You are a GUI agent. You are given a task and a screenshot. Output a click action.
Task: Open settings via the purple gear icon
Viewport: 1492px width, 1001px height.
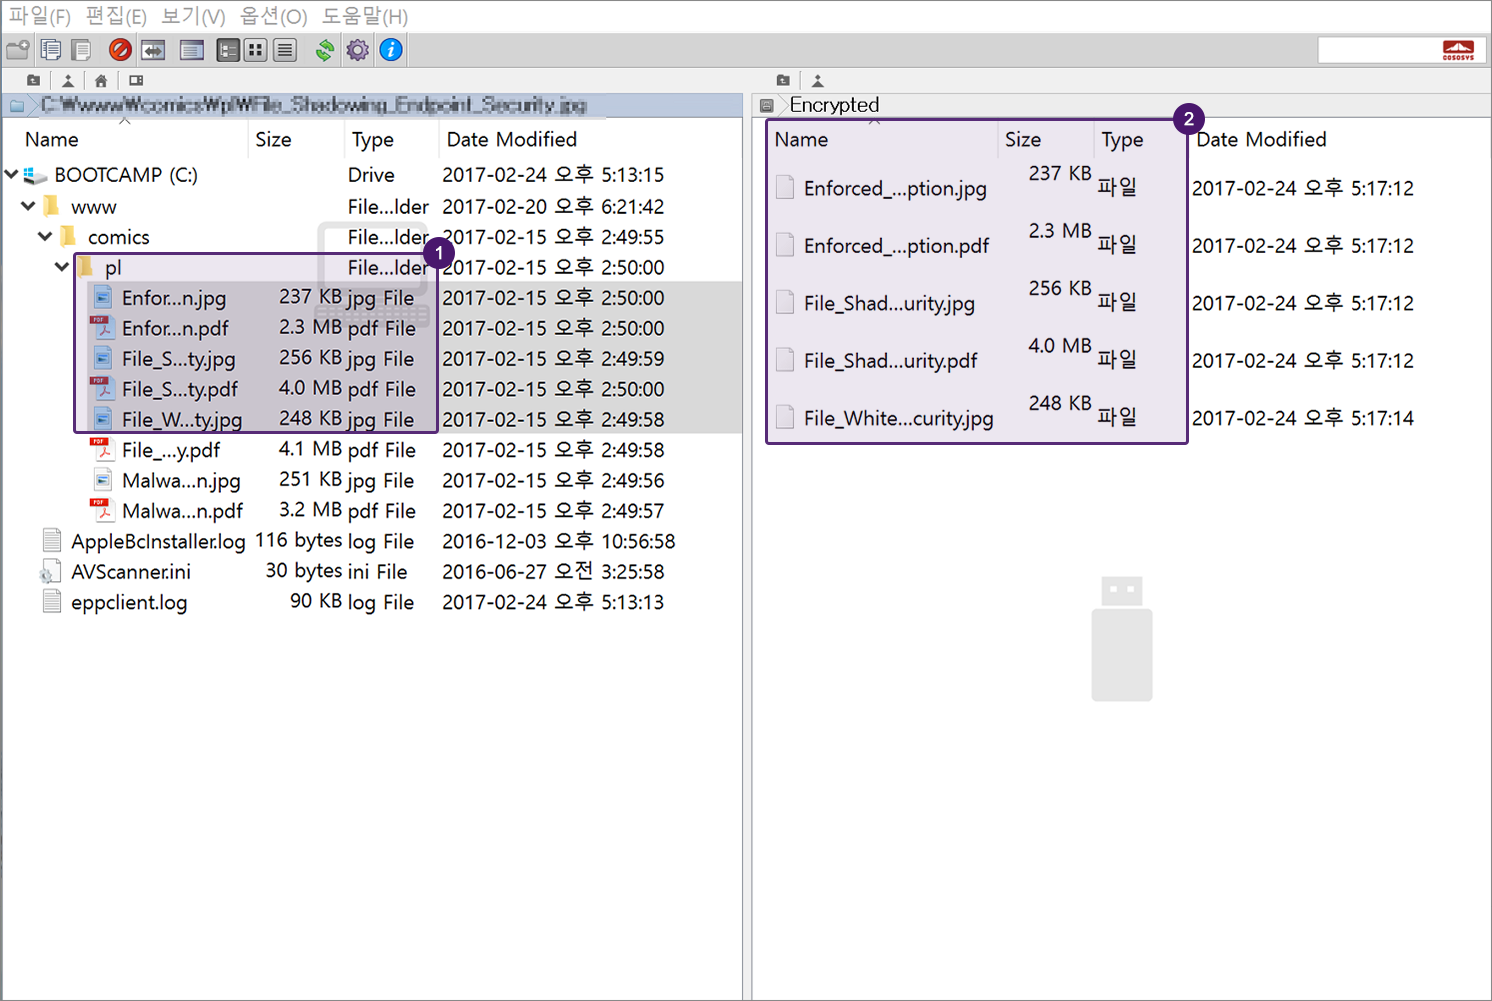[x=357, y=50]
